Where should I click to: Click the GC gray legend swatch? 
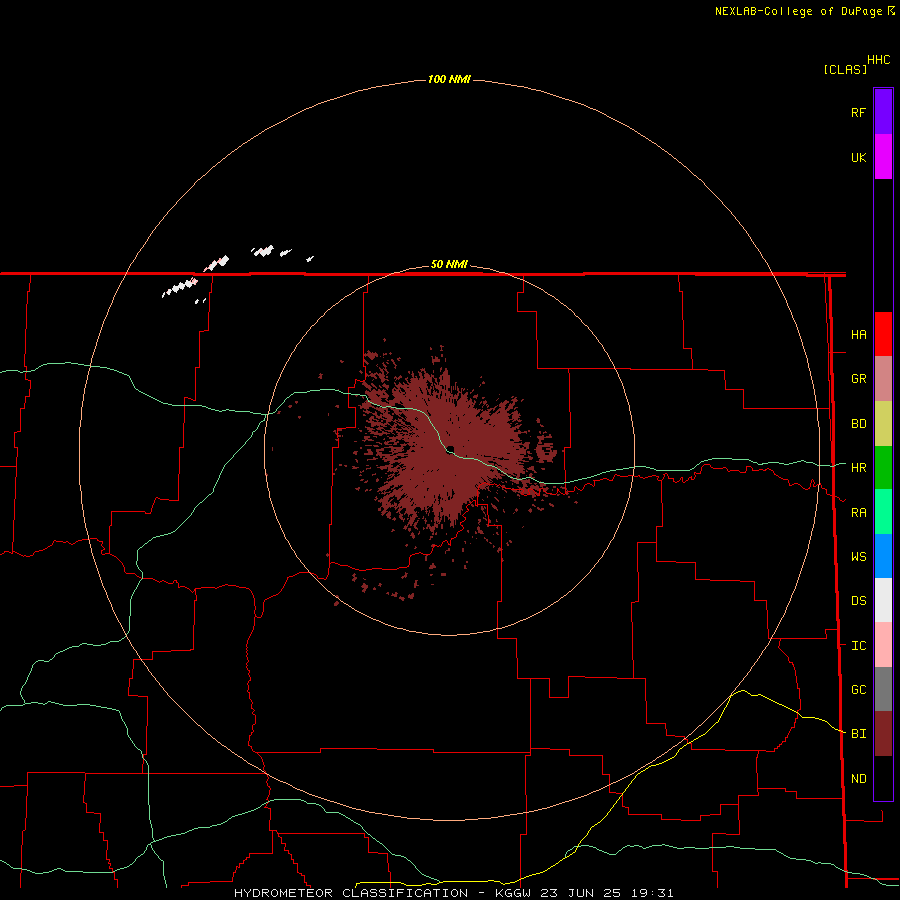(x=883, y=689)
